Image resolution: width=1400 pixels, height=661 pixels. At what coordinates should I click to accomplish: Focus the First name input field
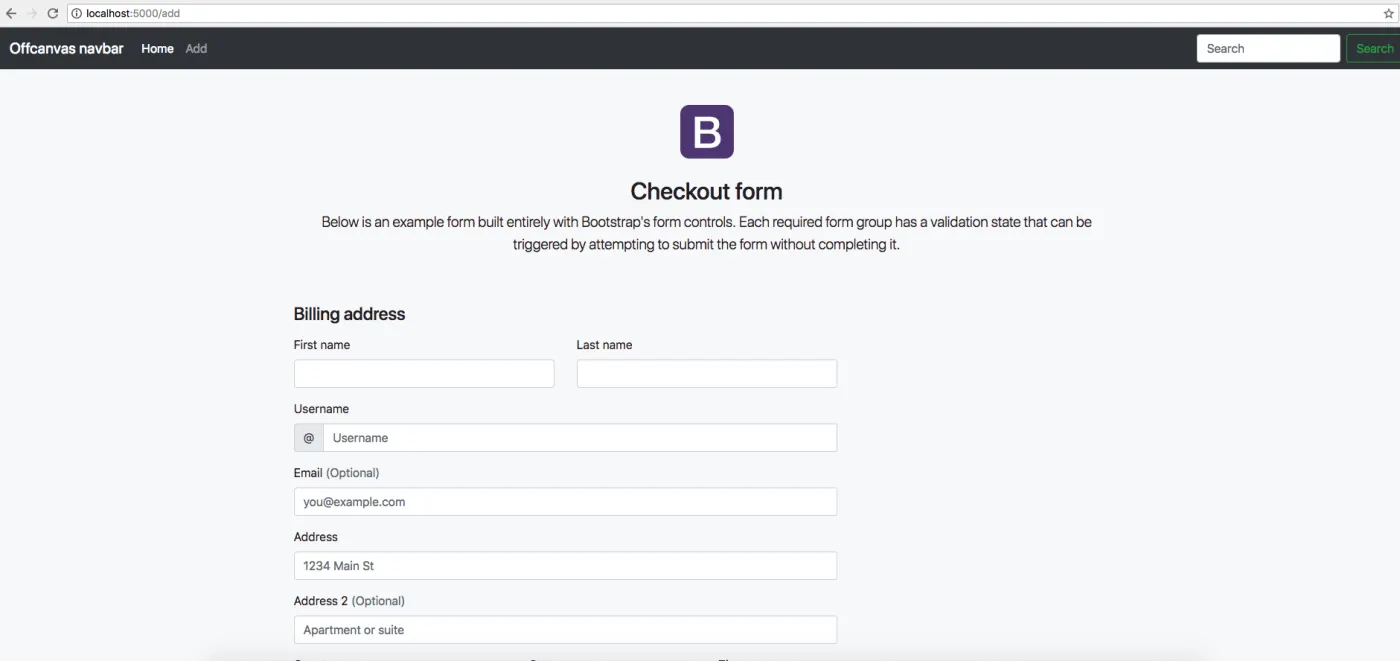(424, 374)
